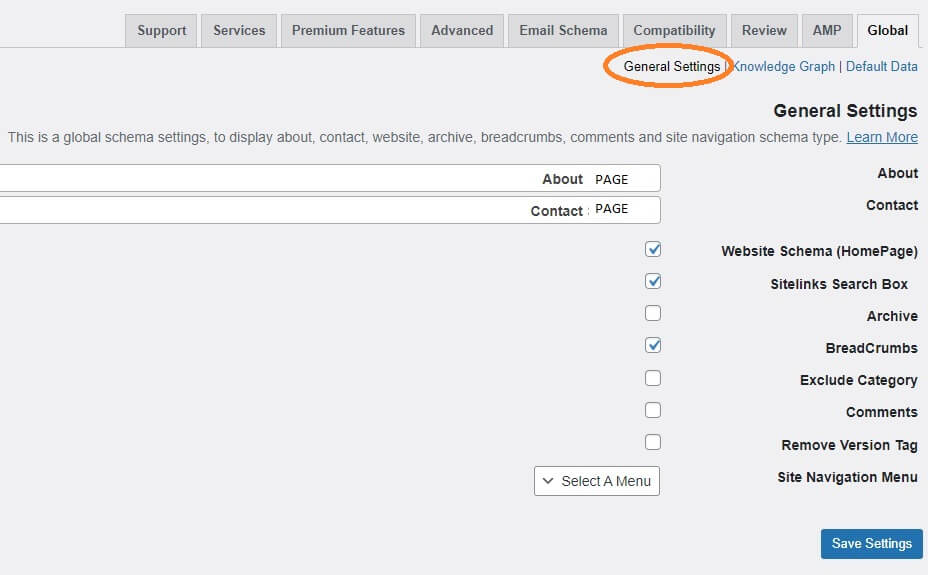Open the AMP tab

[827, 31]
